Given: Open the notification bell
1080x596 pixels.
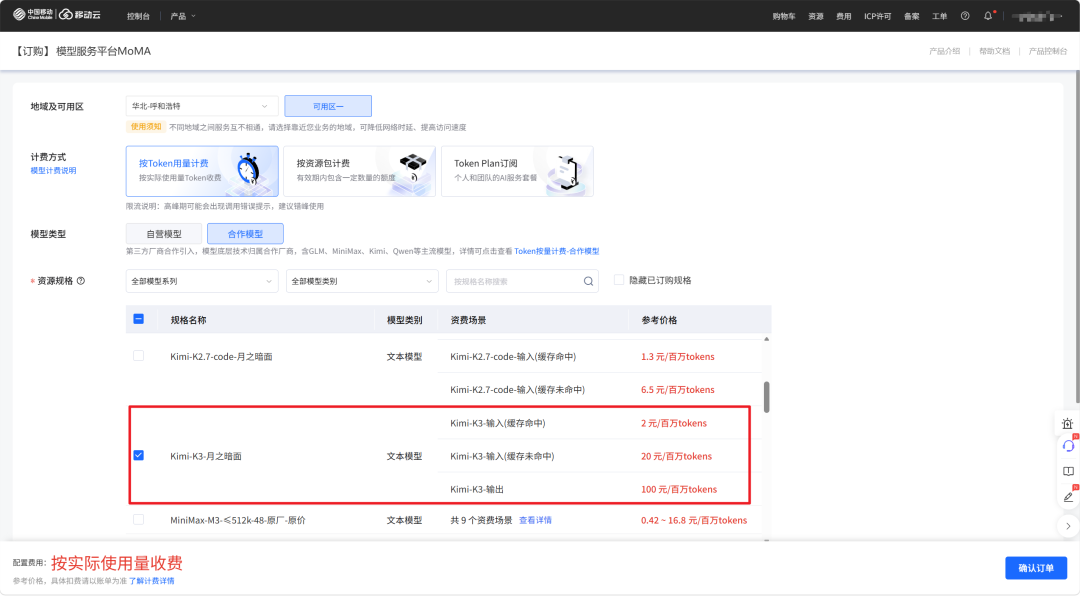Looking at the screenshot, I should pyautogui.click(x=988, y=16).
